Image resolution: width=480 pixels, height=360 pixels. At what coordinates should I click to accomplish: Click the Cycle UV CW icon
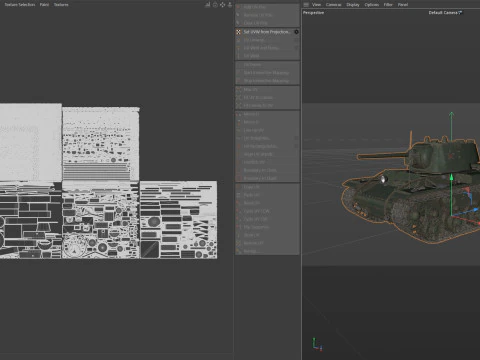(x=239, y=219)
